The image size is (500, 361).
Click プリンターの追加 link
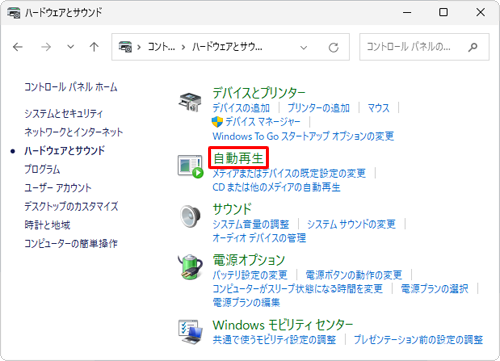[x=319, y=108]
